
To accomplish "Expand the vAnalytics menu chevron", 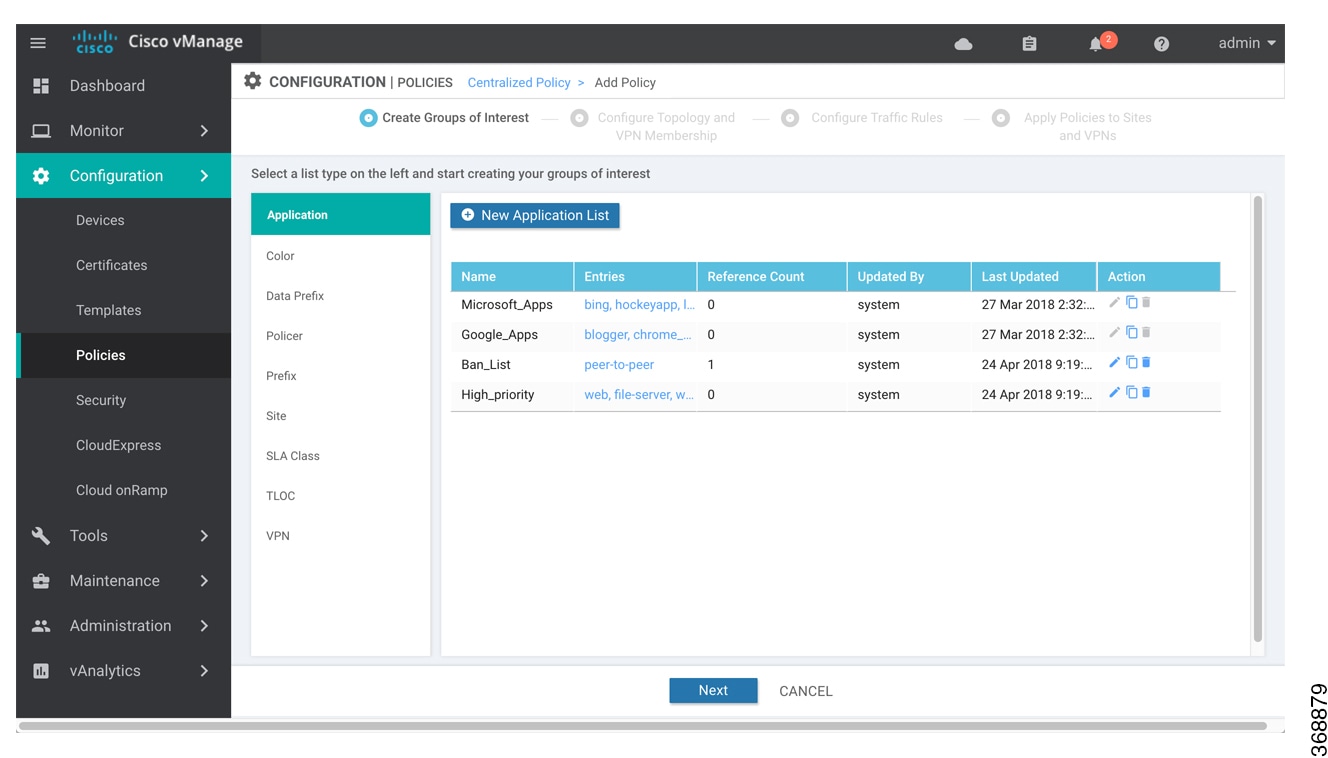I will tap(204, 671).
